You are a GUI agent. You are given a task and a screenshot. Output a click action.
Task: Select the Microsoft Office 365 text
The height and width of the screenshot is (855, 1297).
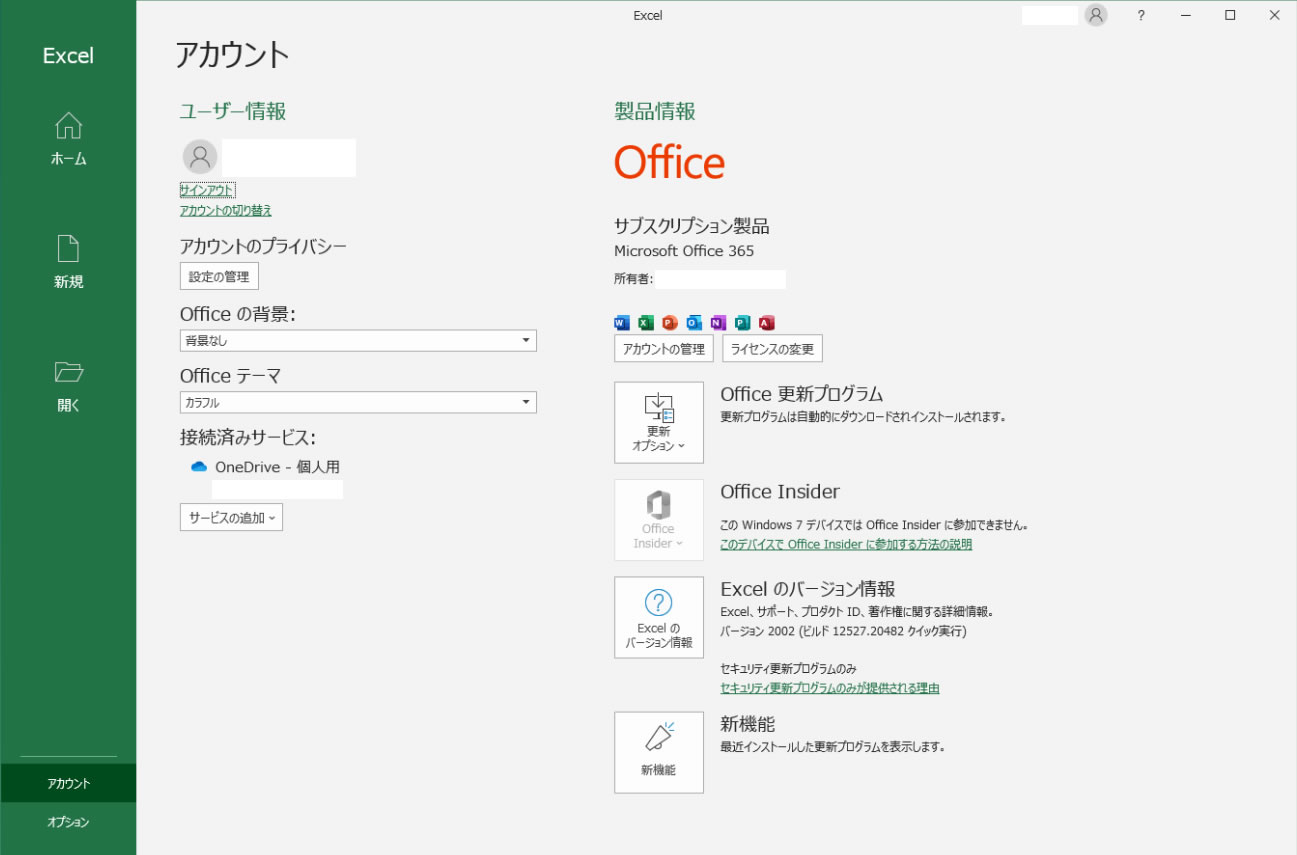684,251
